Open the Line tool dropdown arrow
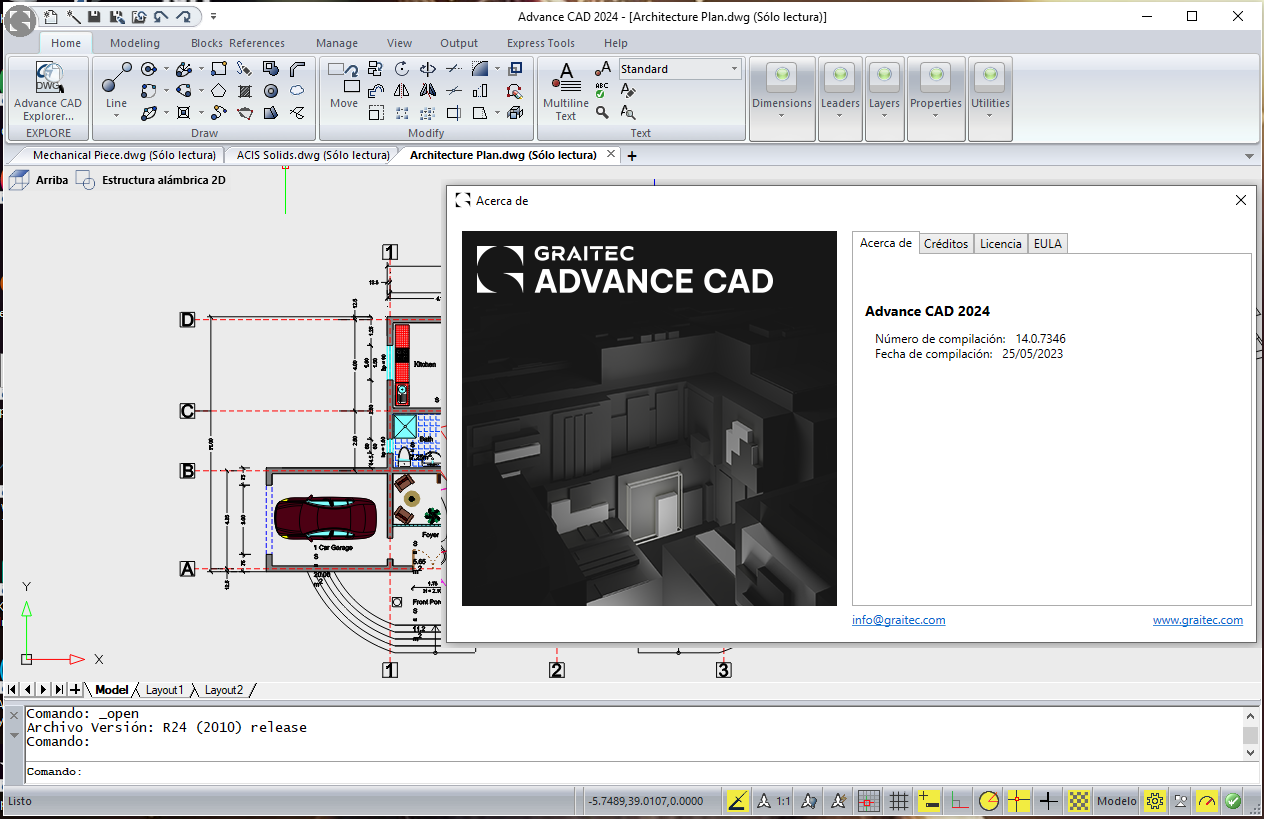The image size is (1264, 819). pyautogui.click(x=116, y=116)
